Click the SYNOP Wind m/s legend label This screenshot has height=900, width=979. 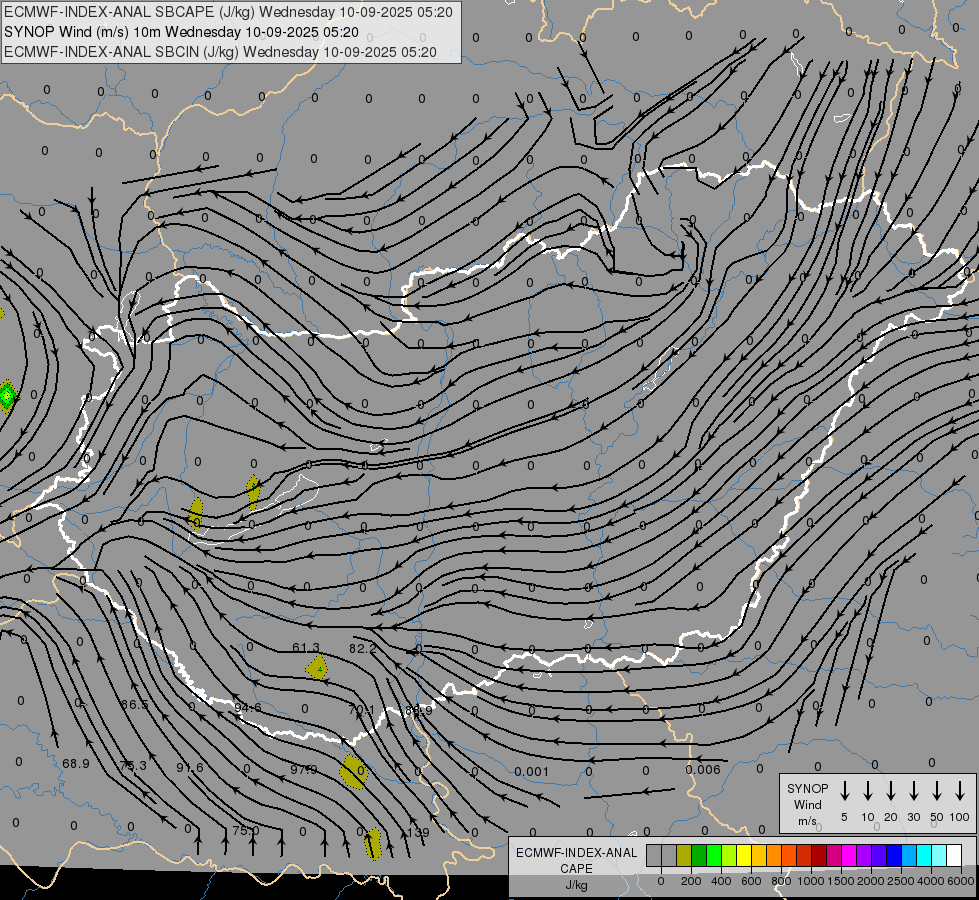tap(807, 804)
